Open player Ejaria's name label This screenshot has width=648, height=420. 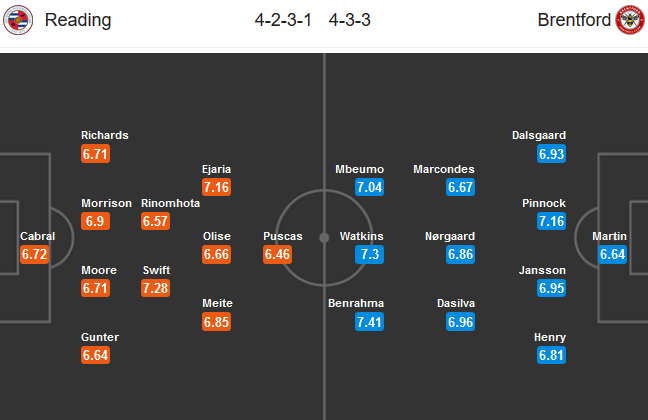click(x=216, y=169)
